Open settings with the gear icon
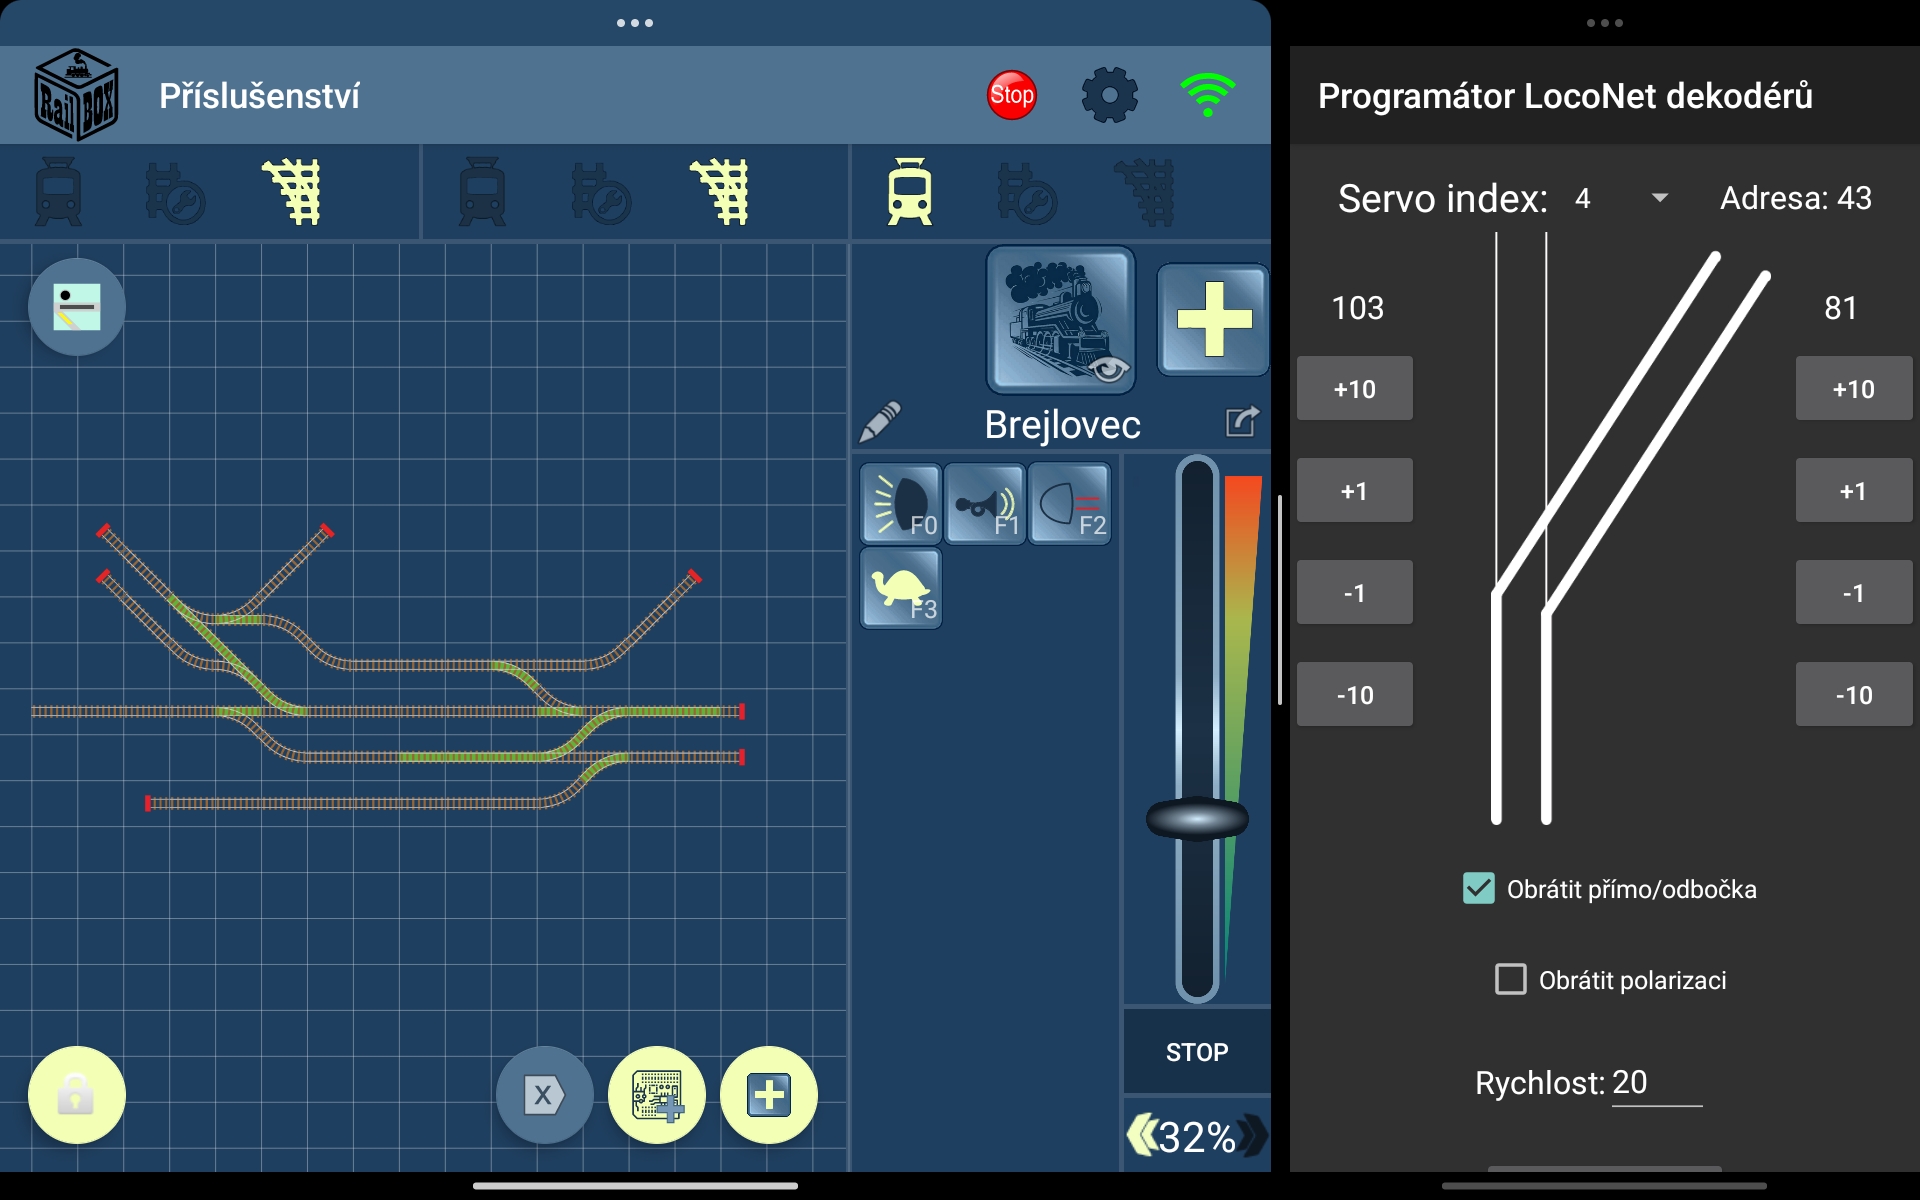 tap(1109, 96)
